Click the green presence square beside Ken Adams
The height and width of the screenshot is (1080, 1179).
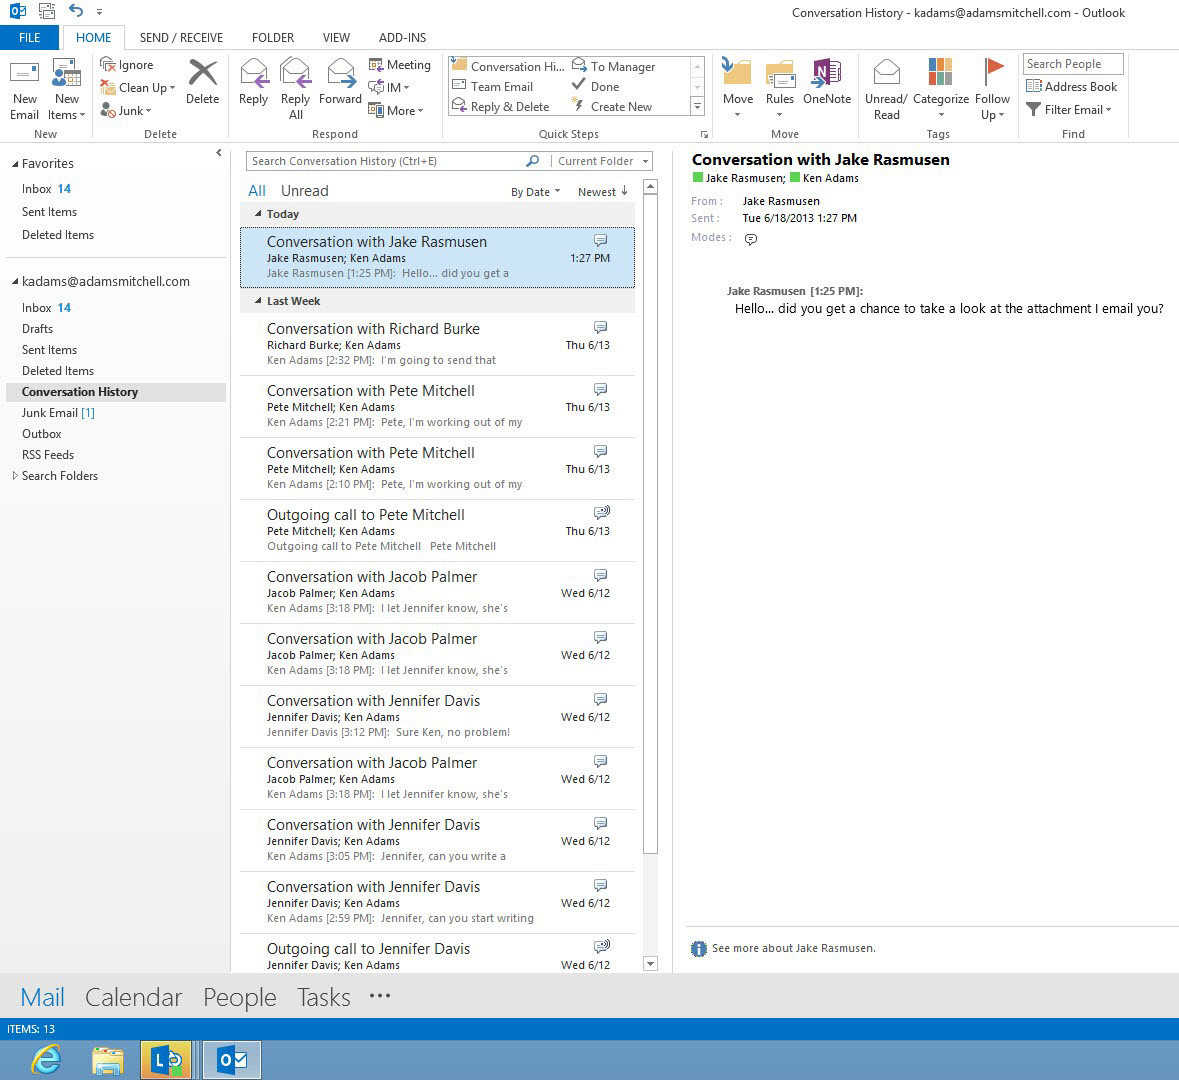(795, 177)
